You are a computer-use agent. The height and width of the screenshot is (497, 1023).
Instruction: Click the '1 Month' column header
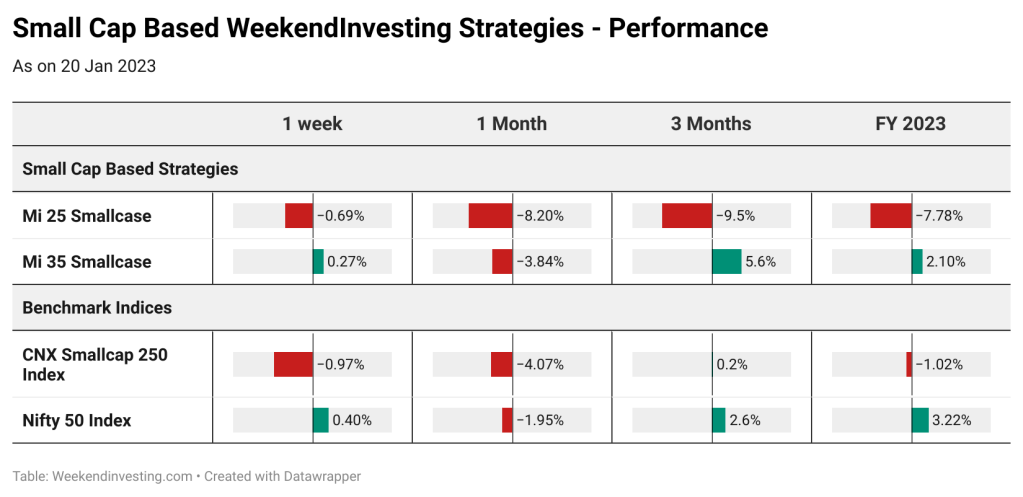pos(512,124)
